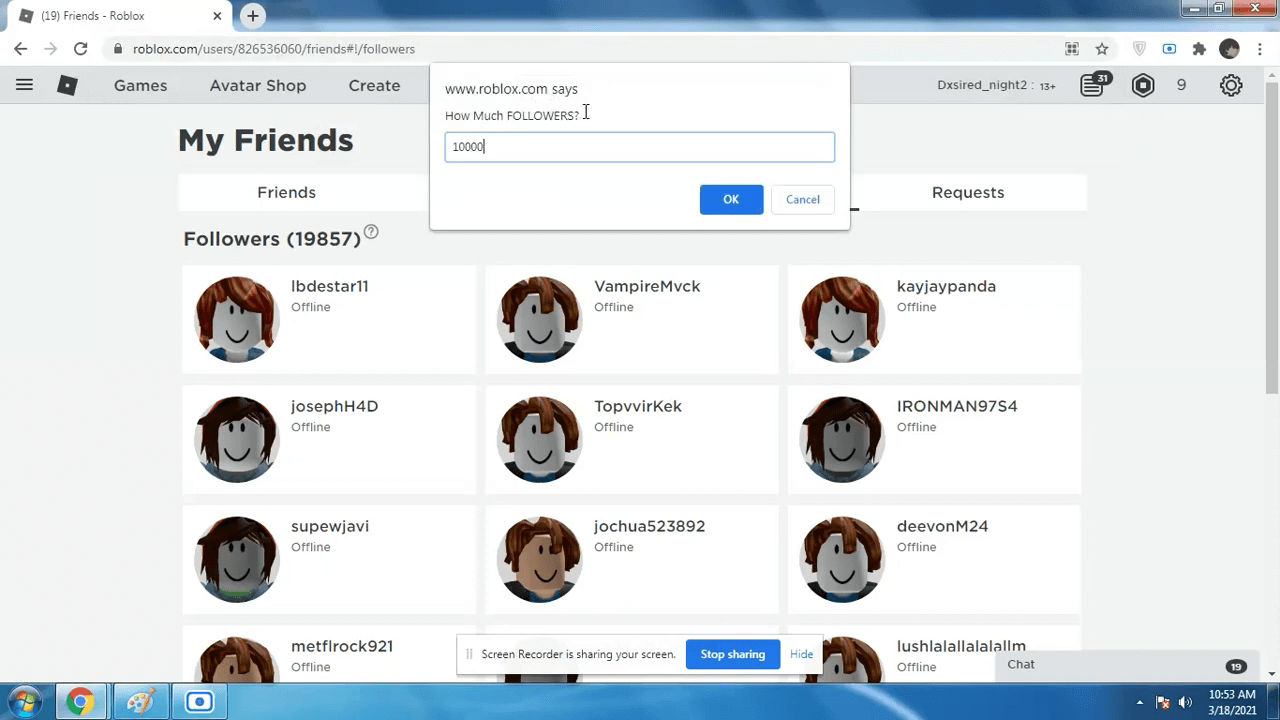Viewport: 1280px width, 720px height.
Task: Open metflrock921's profile link
Action: (342, 646)
